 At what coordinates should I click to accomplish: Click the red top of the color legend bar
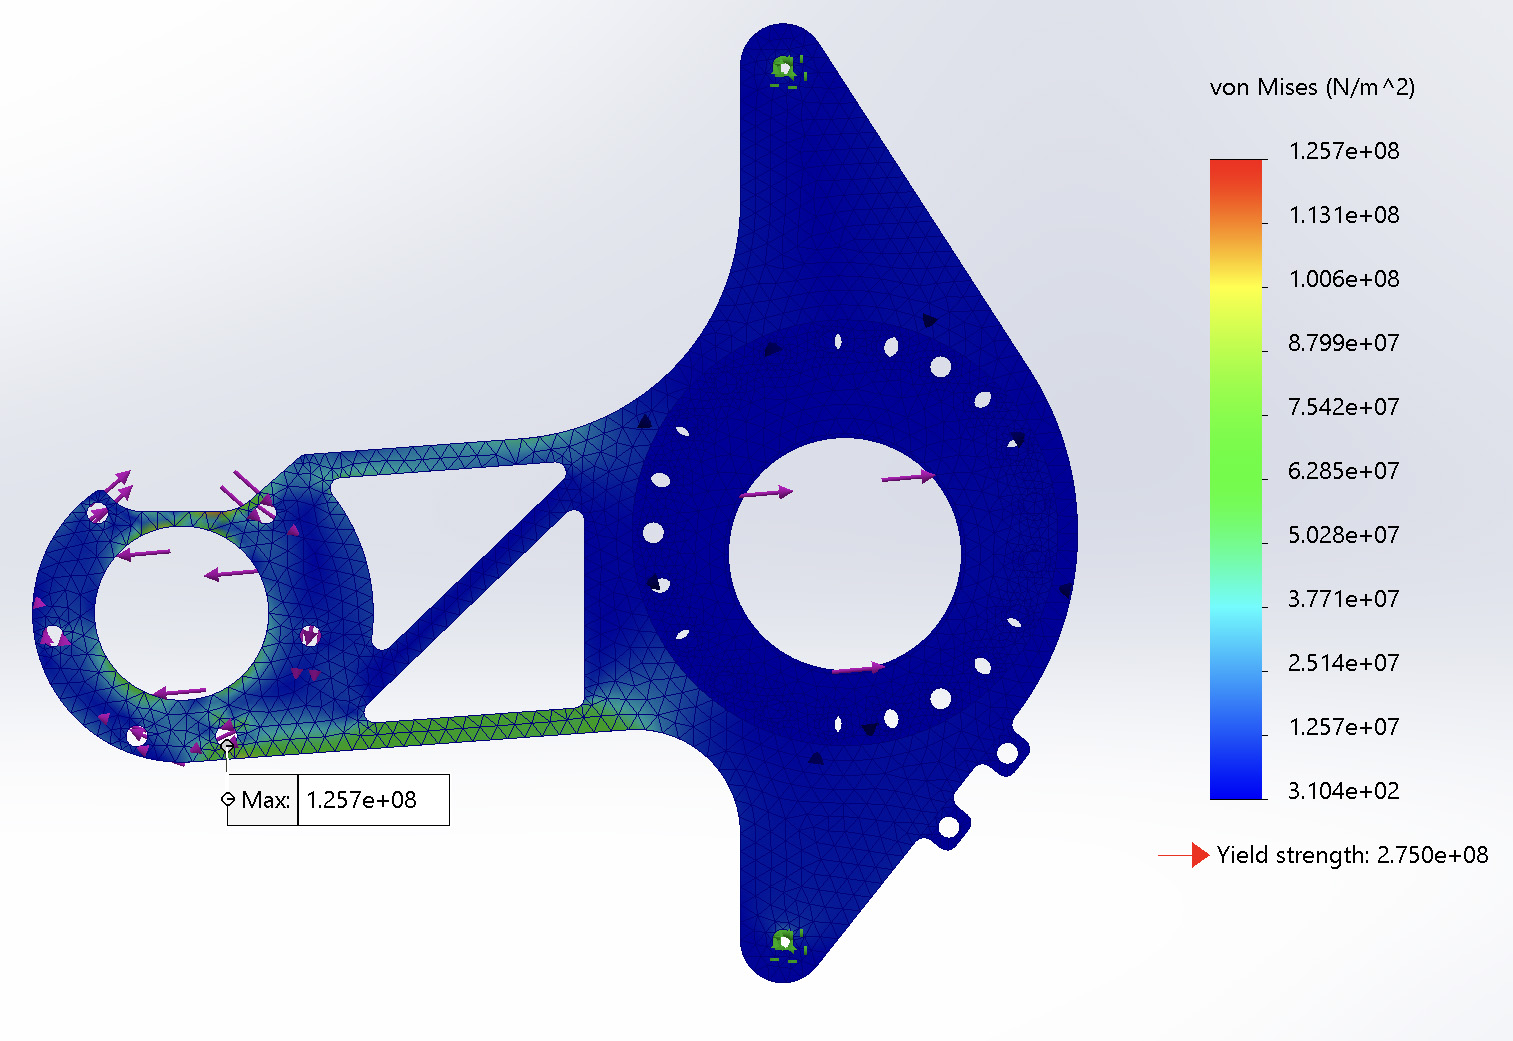(1236, 170)
